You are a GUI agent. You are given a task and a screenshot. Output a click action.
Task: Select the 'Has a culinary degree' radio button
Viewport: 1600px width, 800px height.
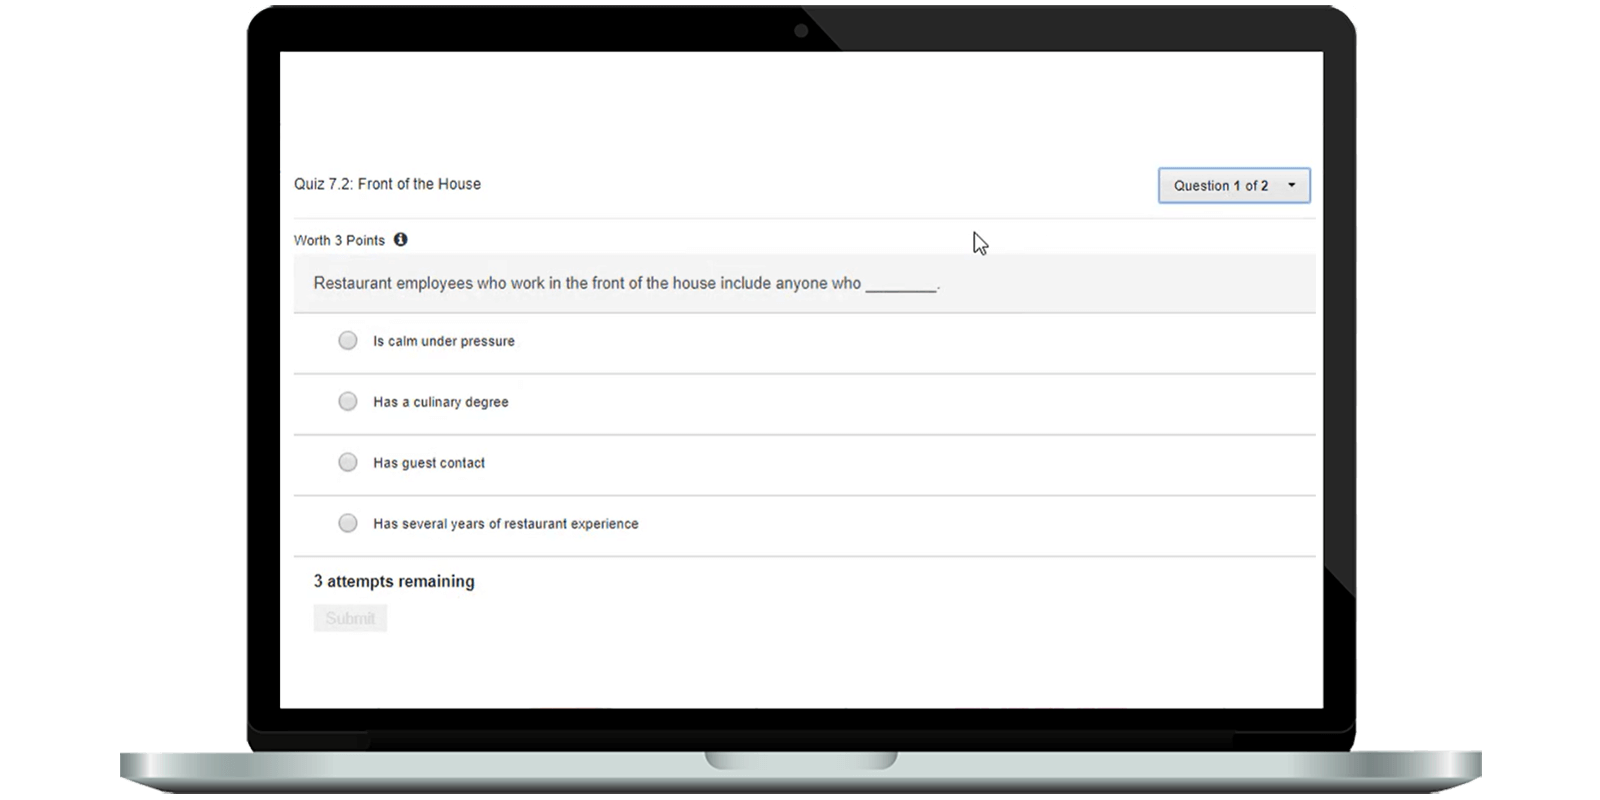coord(348,402)
